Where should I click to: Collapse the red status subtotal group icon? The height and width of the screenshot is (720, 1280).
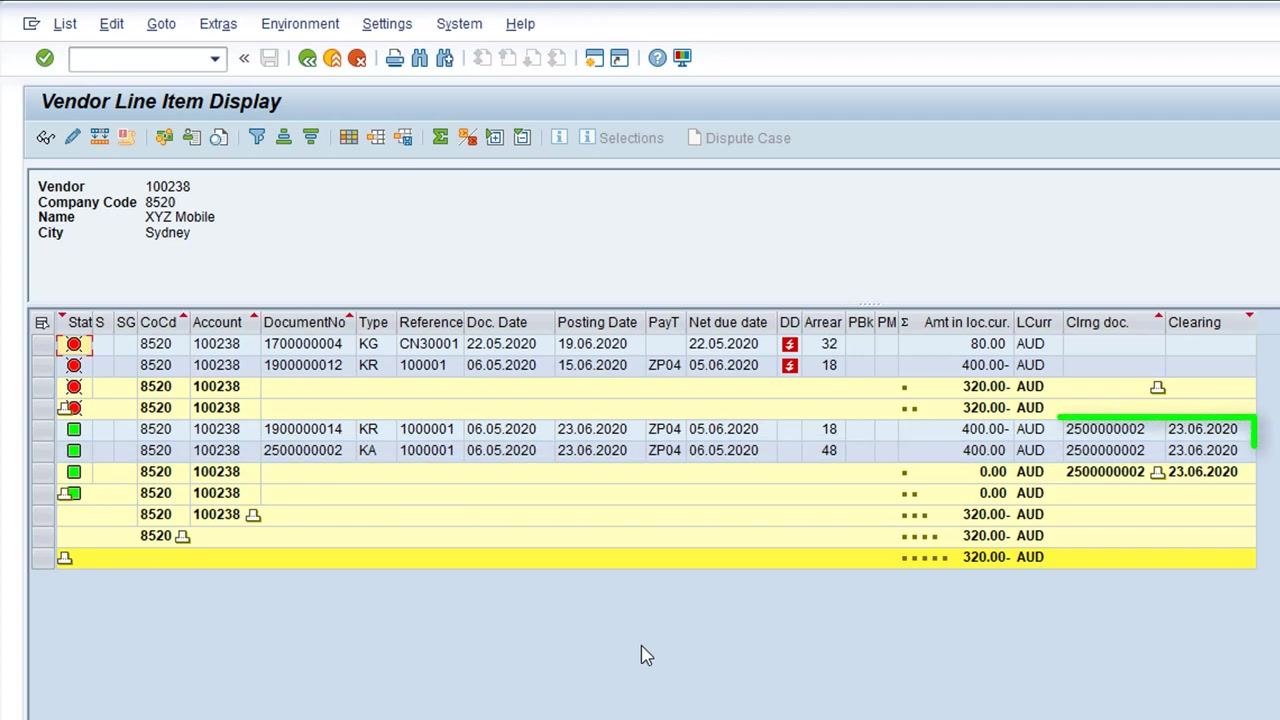point(64,408)
